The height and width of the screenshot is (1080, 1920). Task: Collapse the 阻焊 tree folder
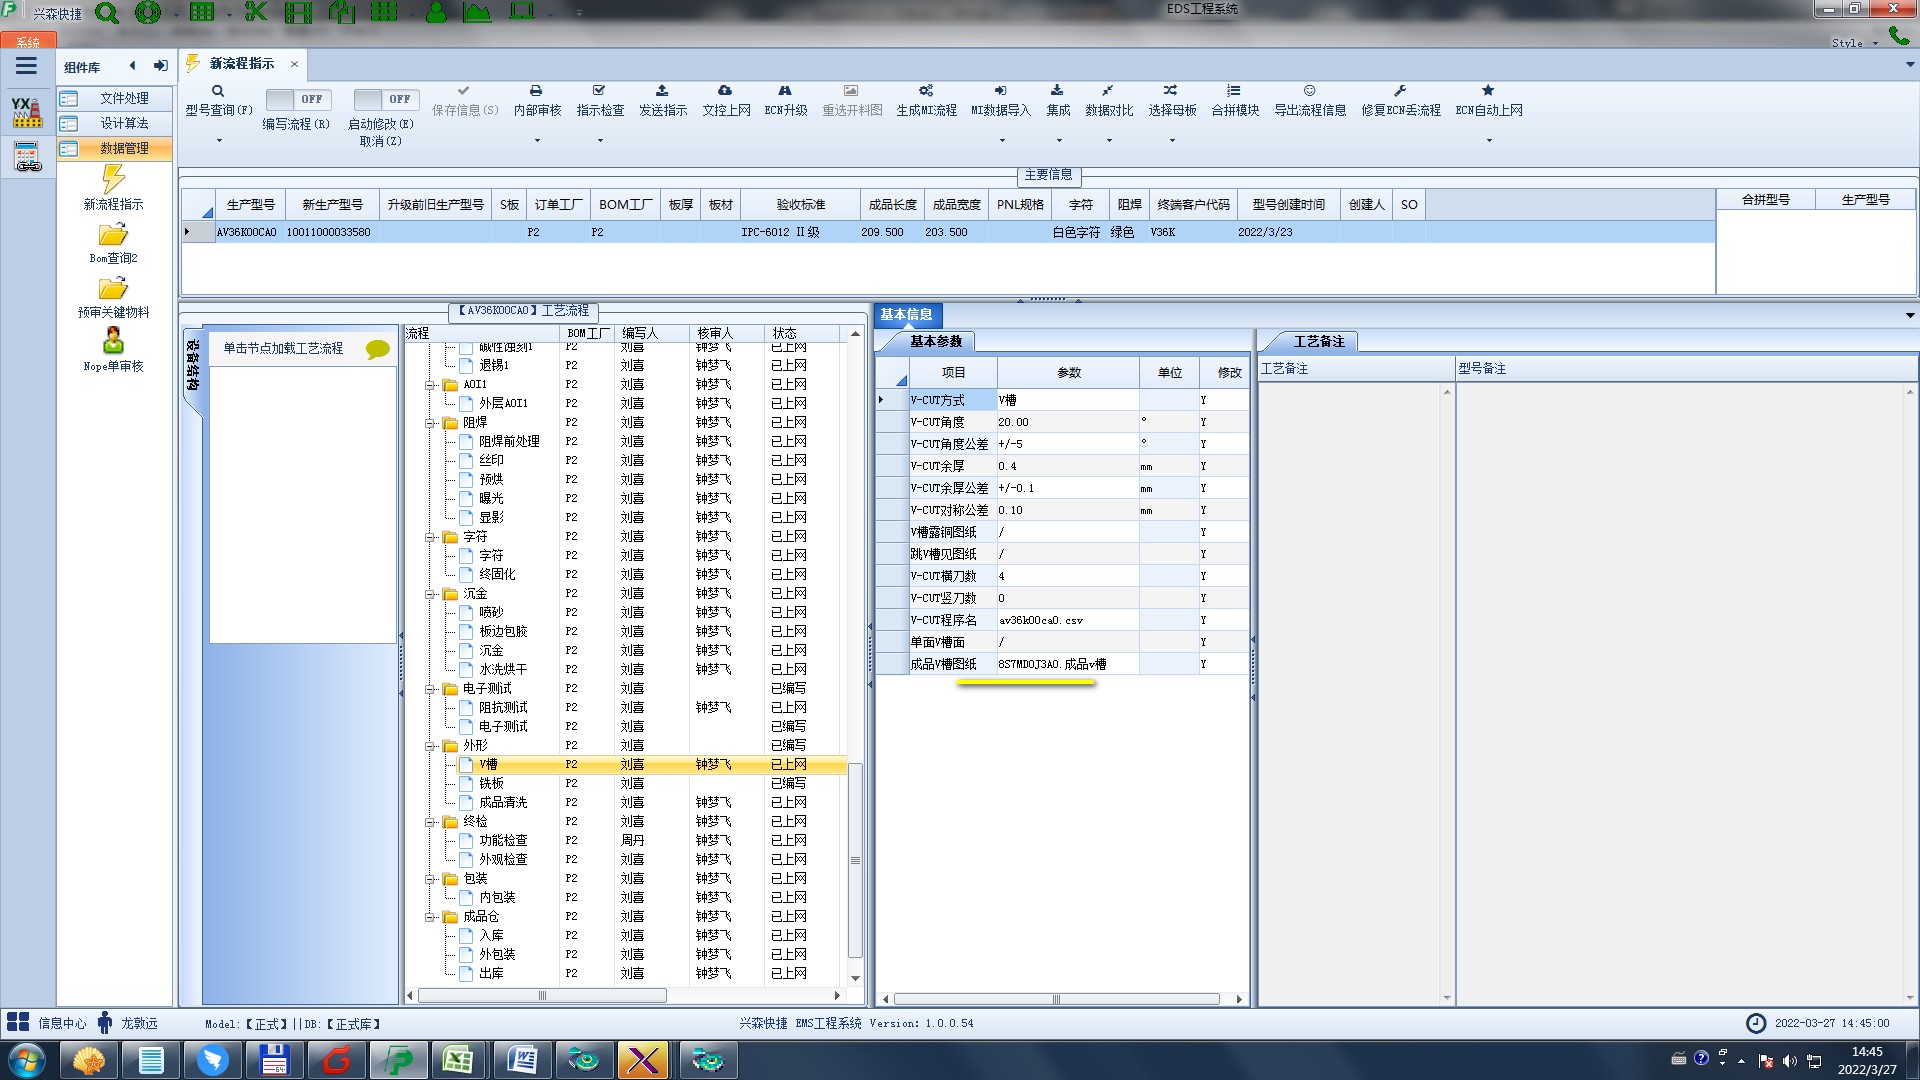point(431,423)
